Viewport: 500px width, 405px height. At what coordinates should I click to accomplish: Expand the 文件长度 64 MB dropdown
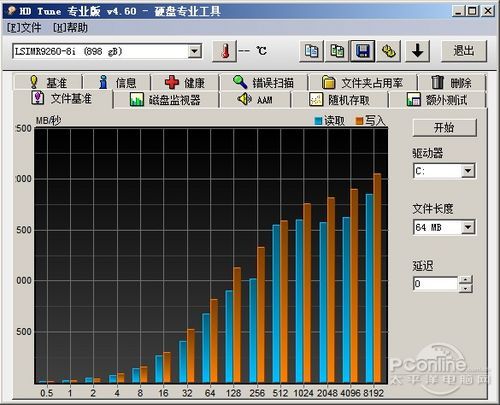pos(468,227)
